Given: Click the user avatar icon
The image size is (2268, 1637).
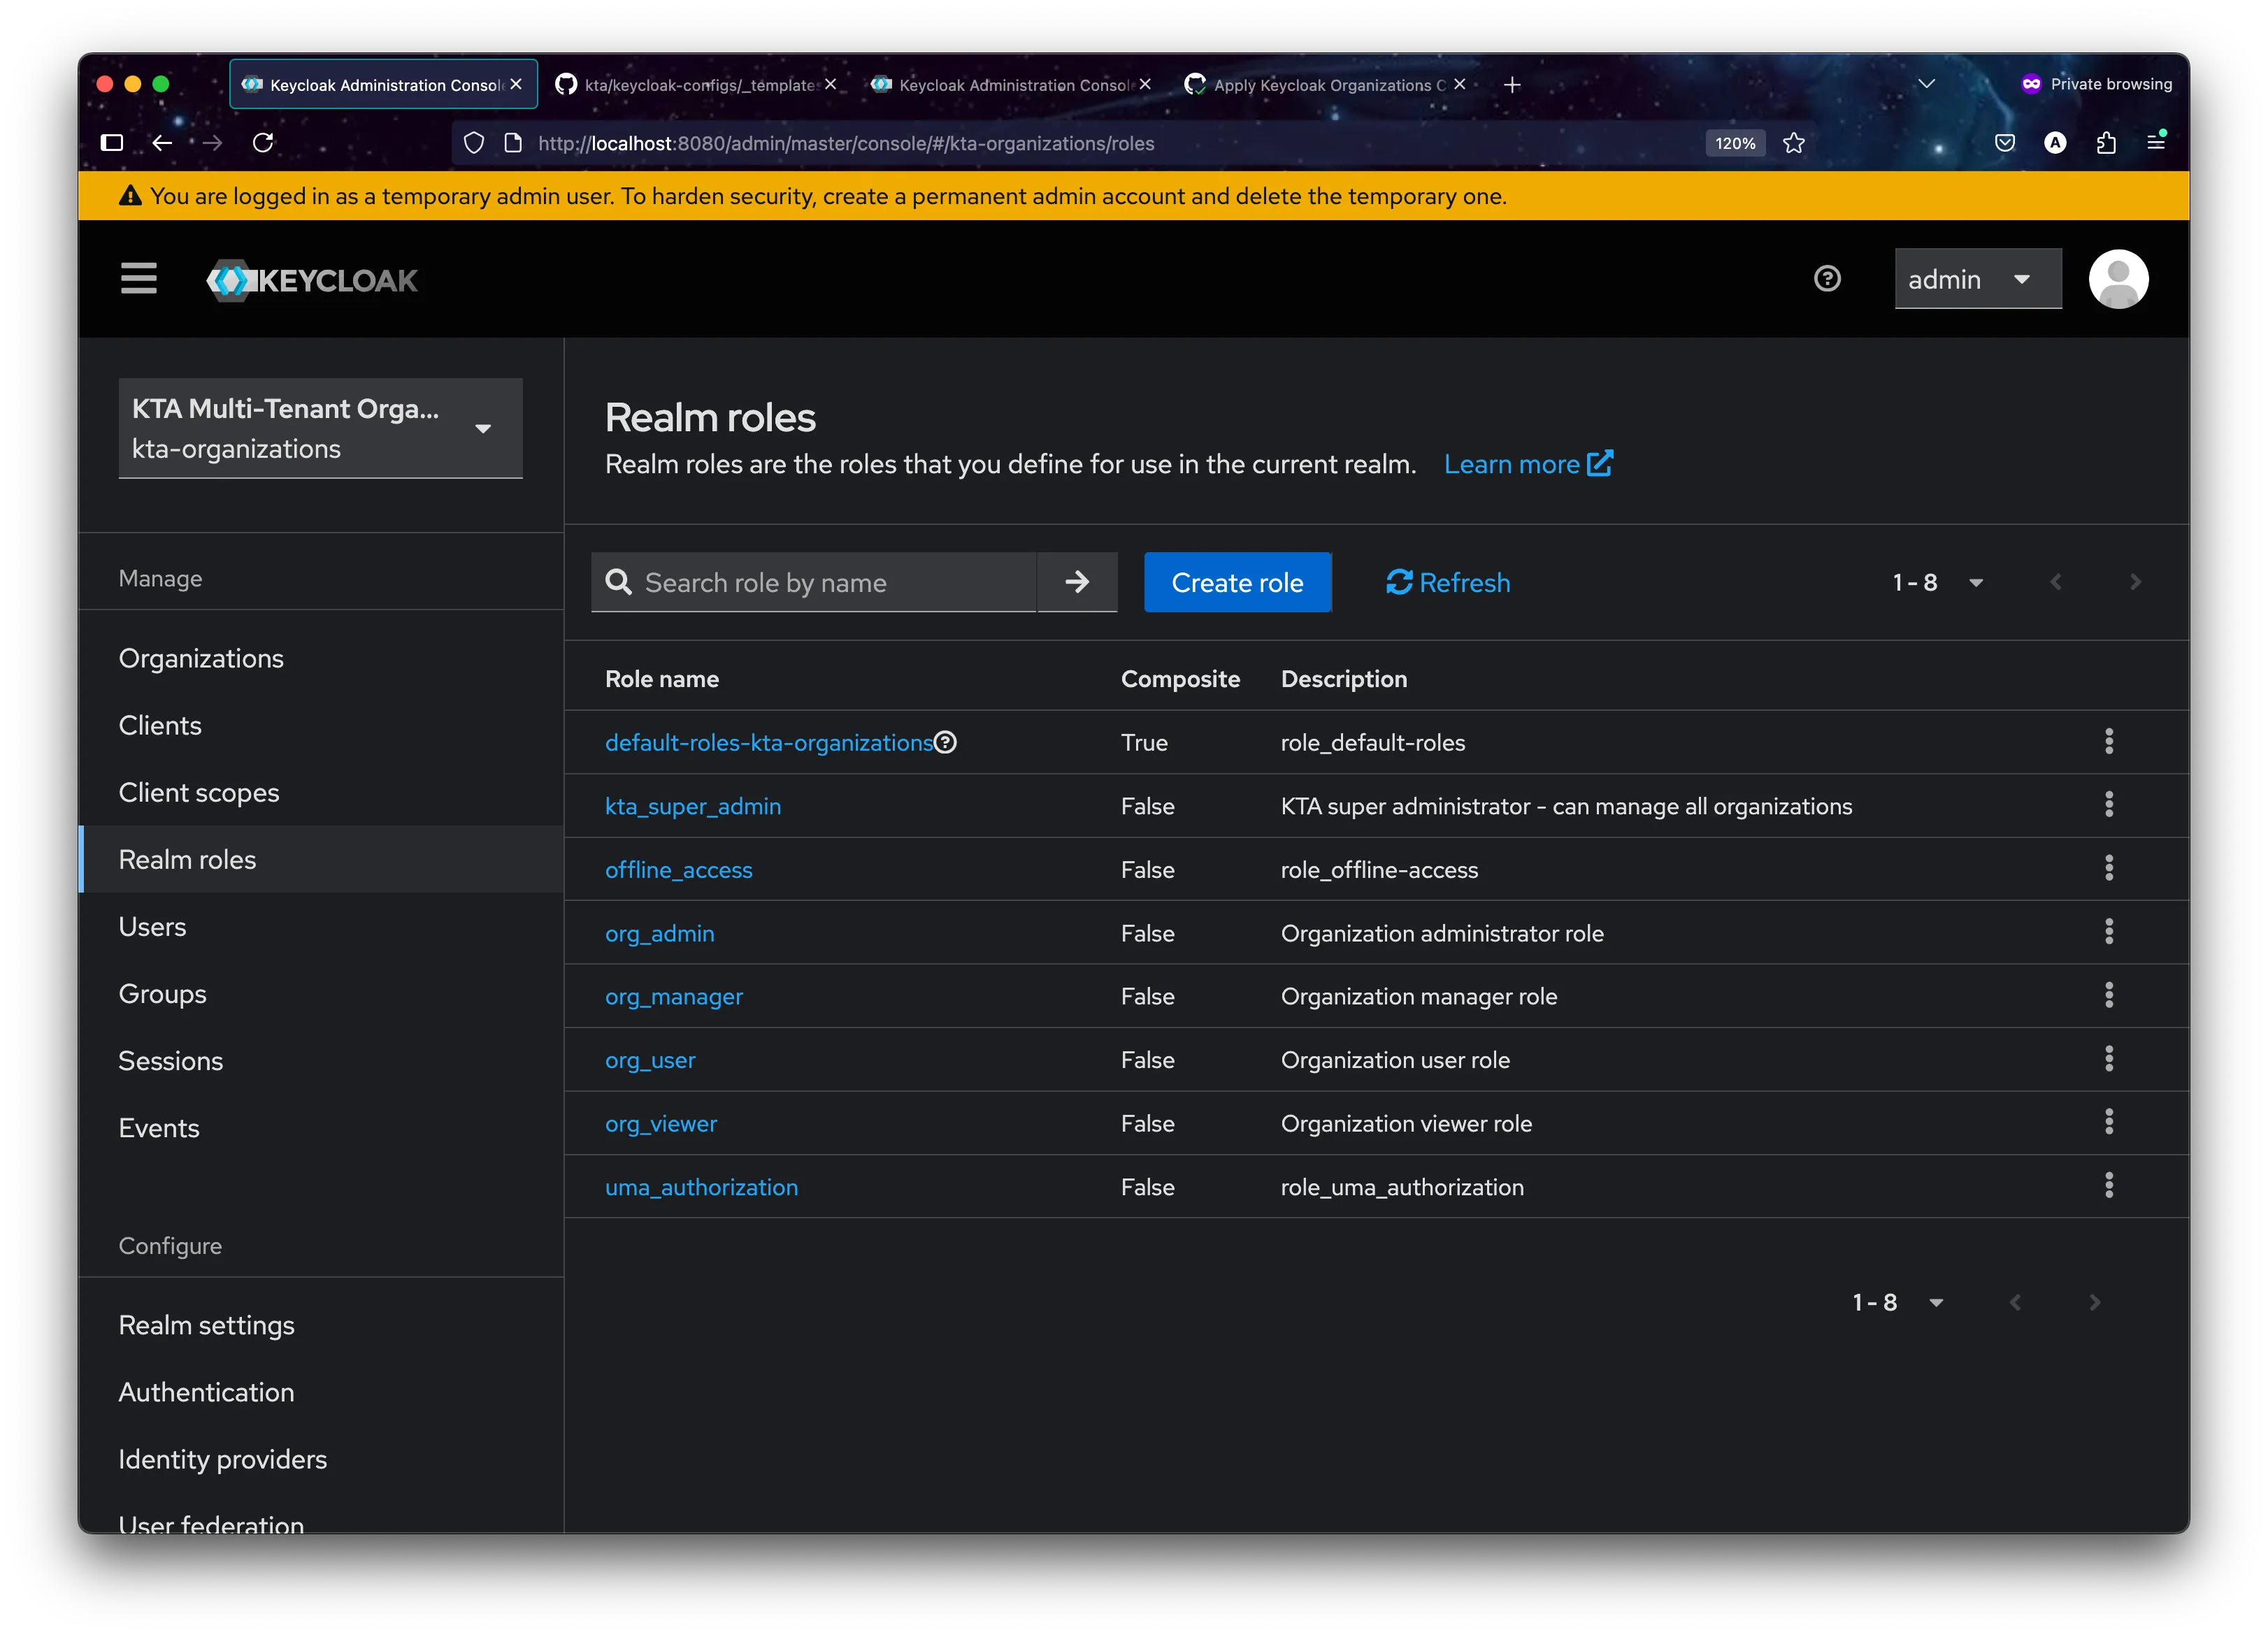Looking at the screenshot, I should 2118,279.
